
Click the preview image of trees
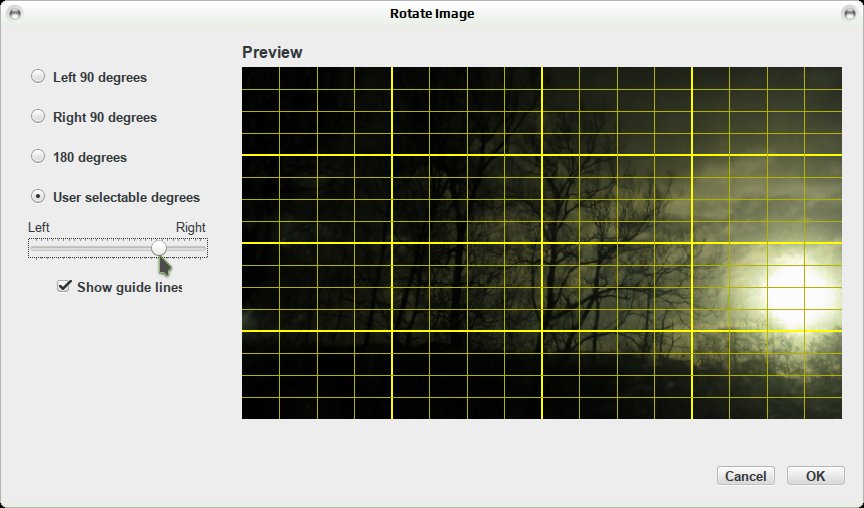(x=542, y=243)
